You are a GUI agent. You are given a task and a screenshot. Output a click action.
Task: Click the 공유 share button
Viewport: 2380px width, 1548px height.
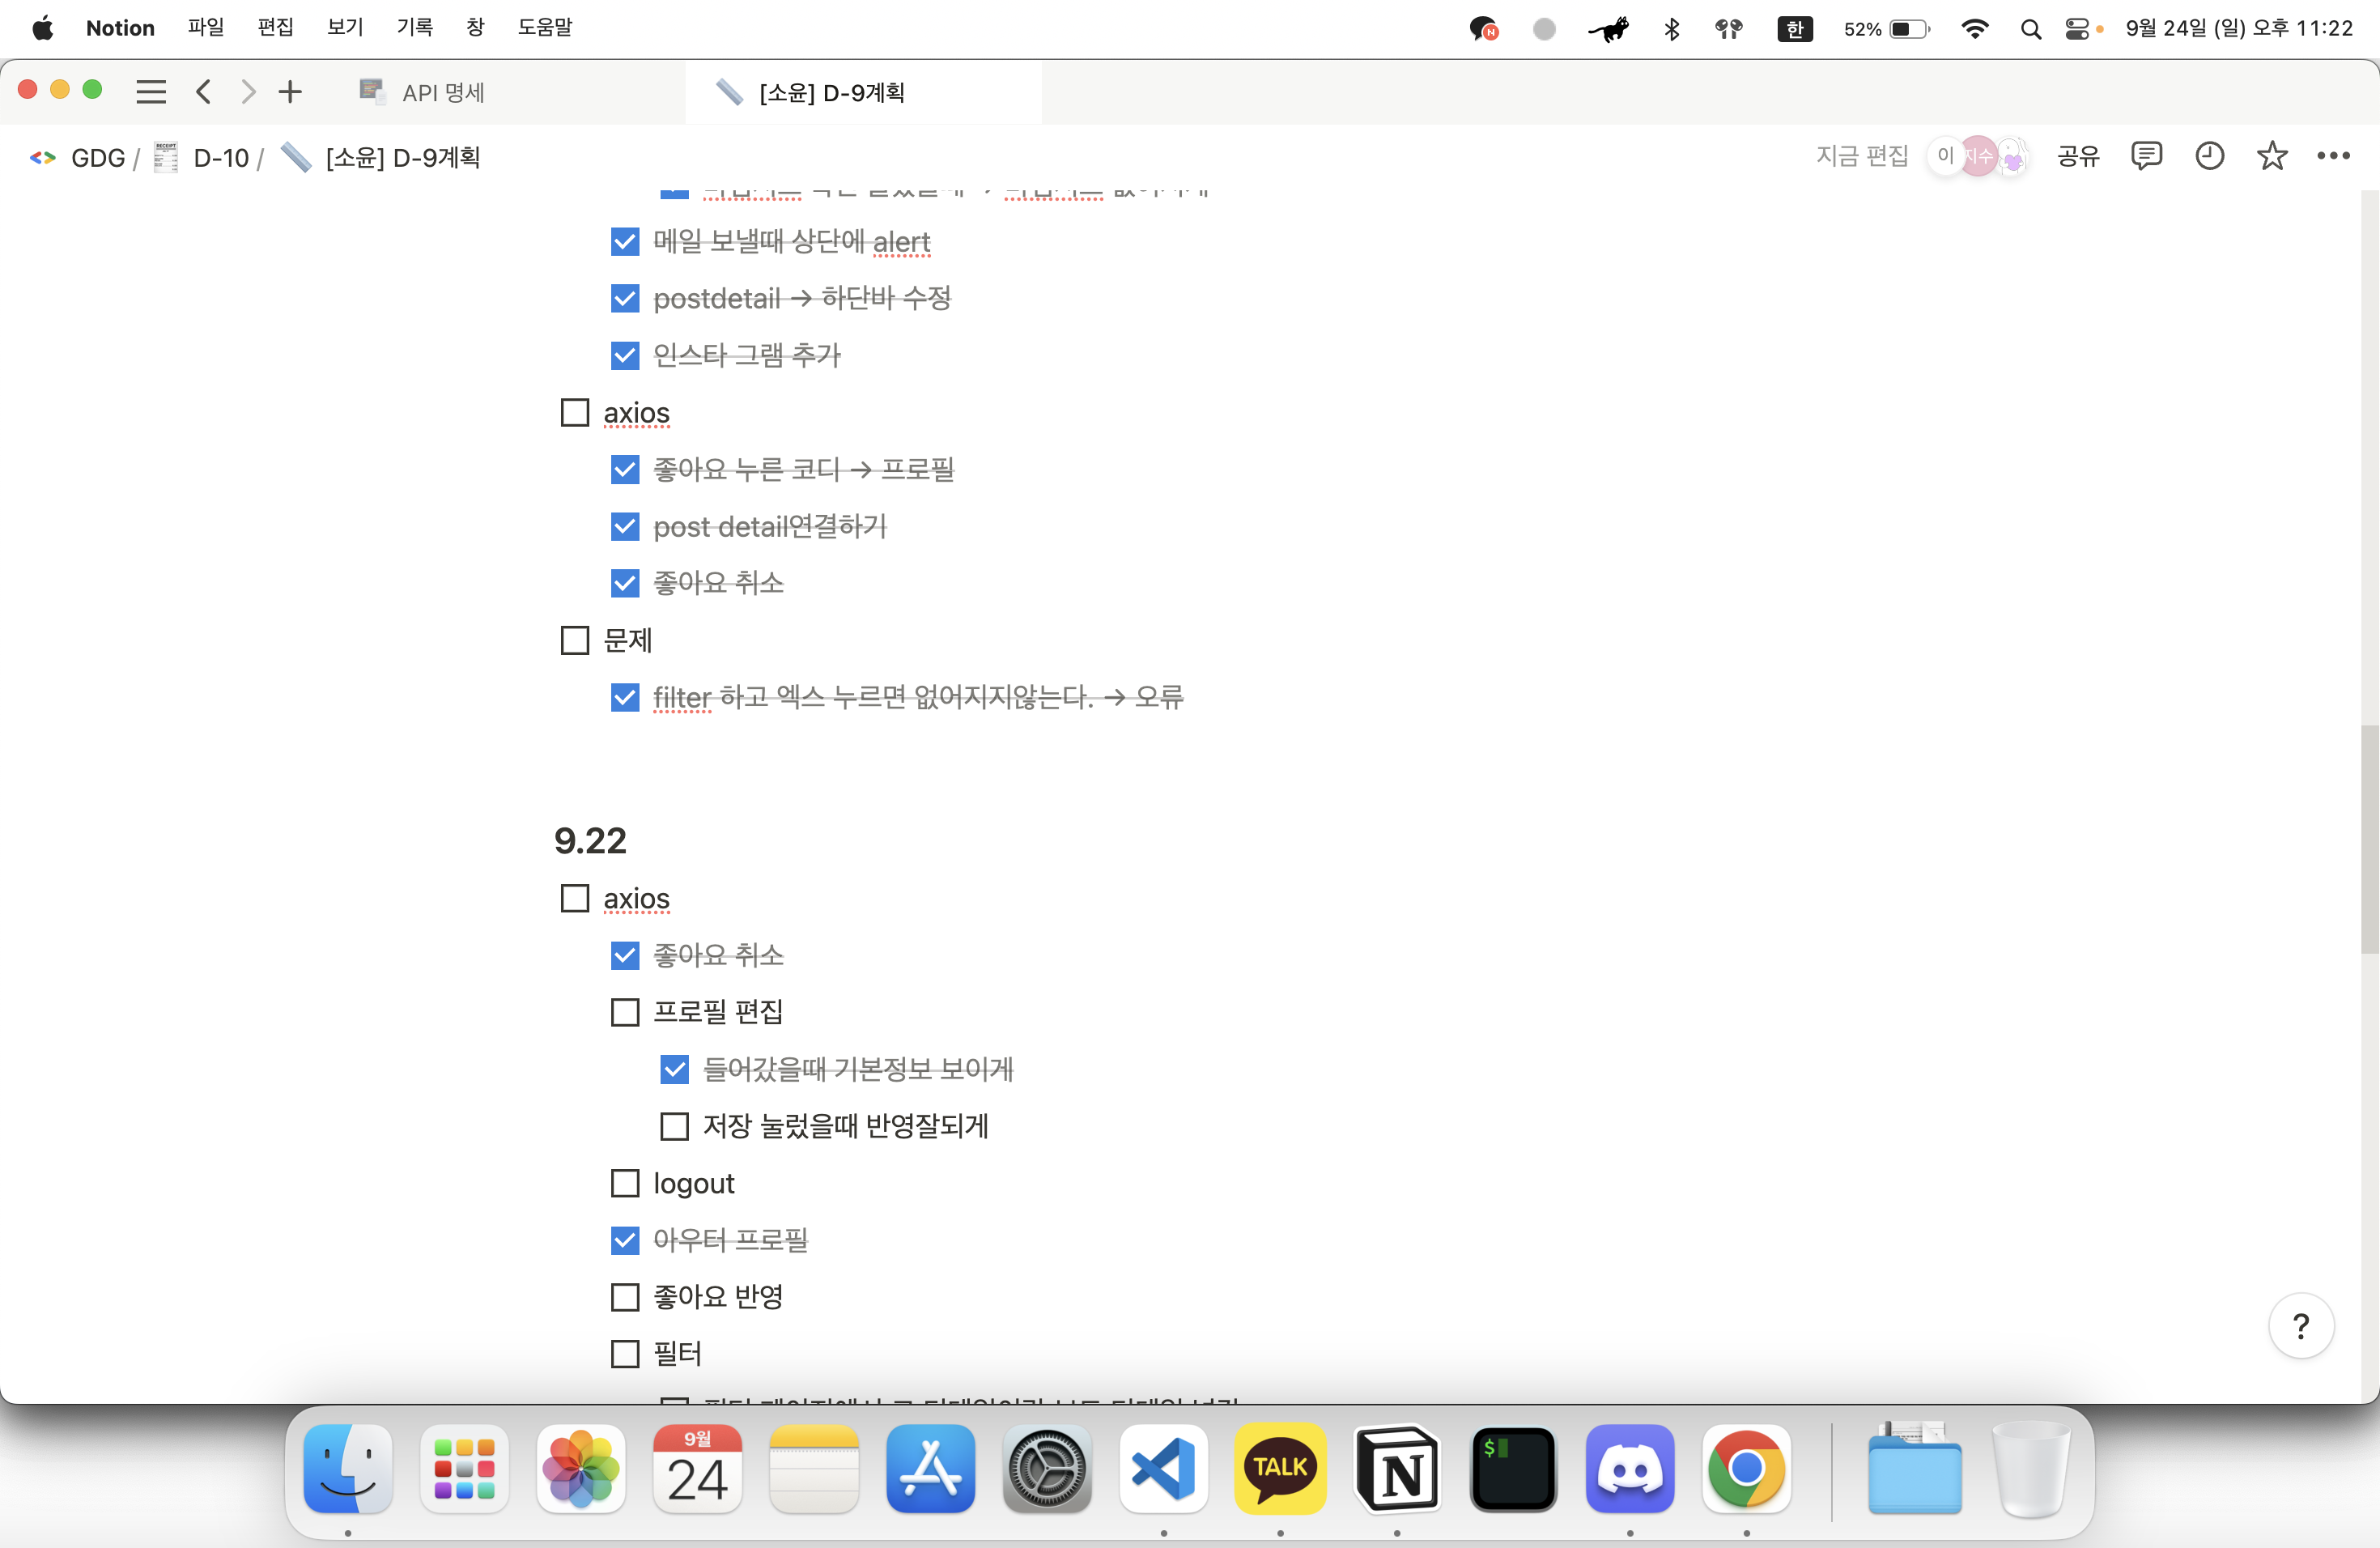[2078, 156]
